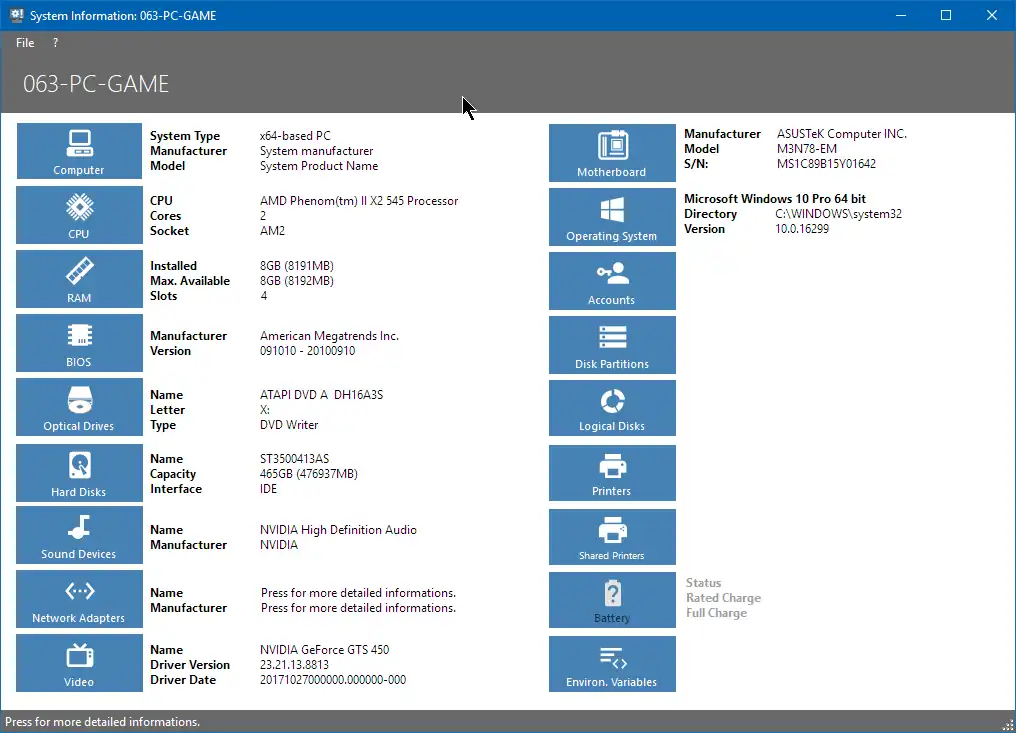Screen dimensions: 1016x733
Task: Click the IDE interface value
Action: click(x=268, y=489)
